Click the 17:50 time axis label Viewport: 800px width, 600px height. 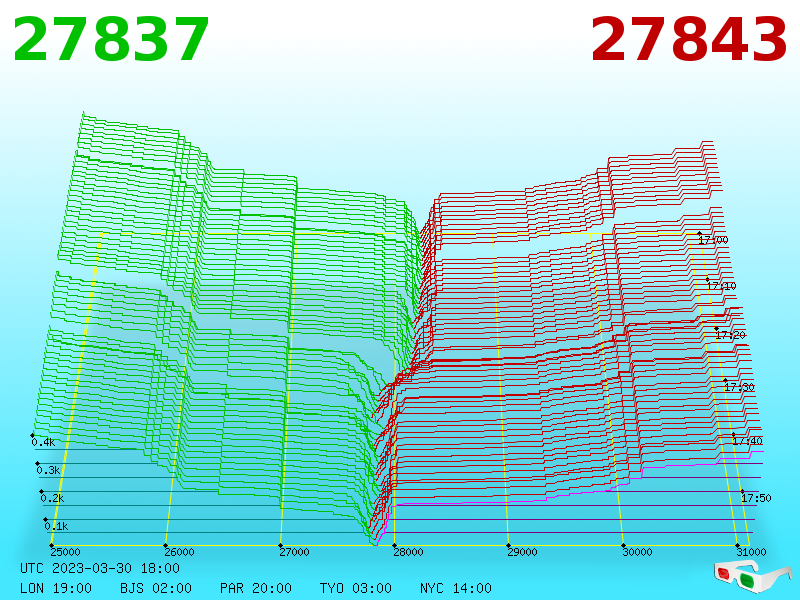(756, 498)
